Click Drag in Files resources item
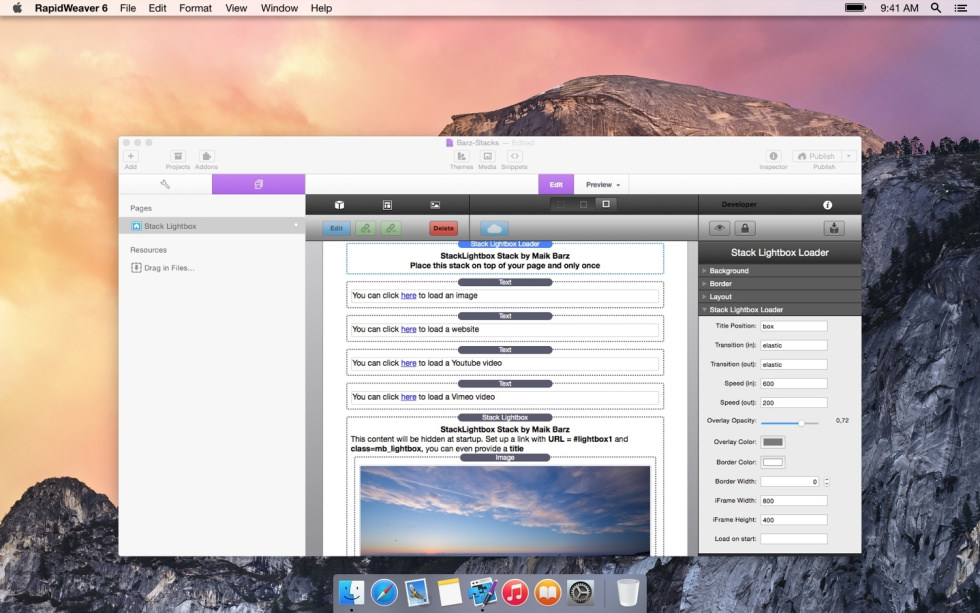The height and width of the screenshot is (613, 980). 162,267
